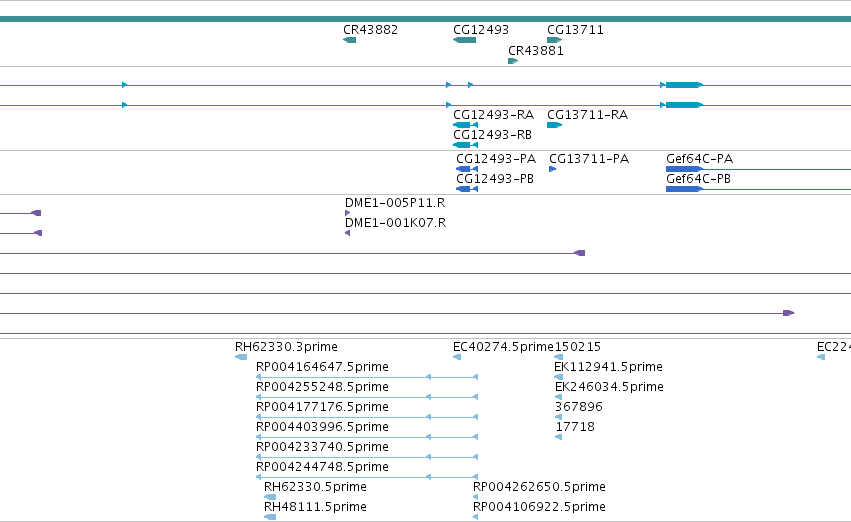Click the DME1-005P11.R purple marker
851x522 pixels.
(x=347, y=213)
